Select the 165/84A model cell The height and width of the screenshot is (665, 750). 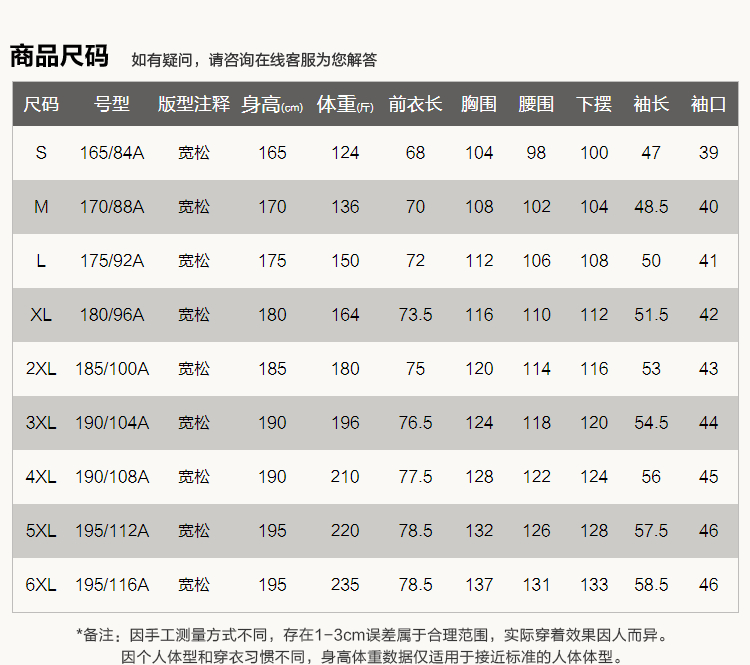pyautogui.click(x=112, y=153)
